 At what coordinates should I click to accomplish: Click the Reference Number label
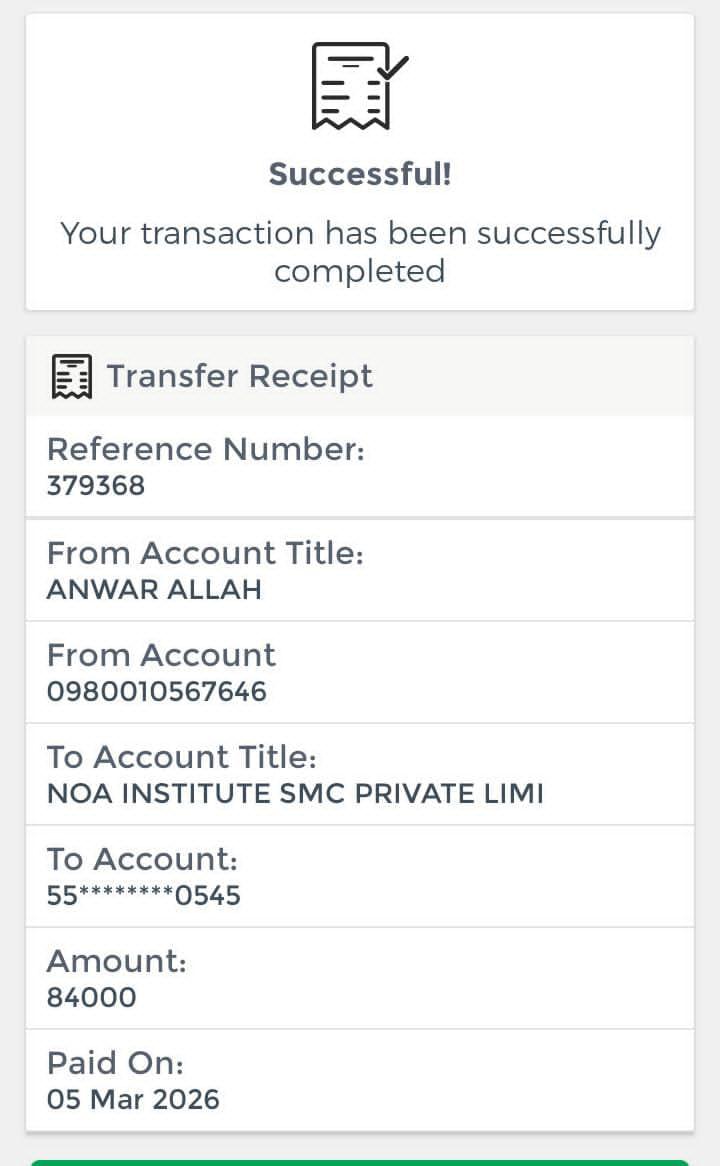[x=206, y=449]
